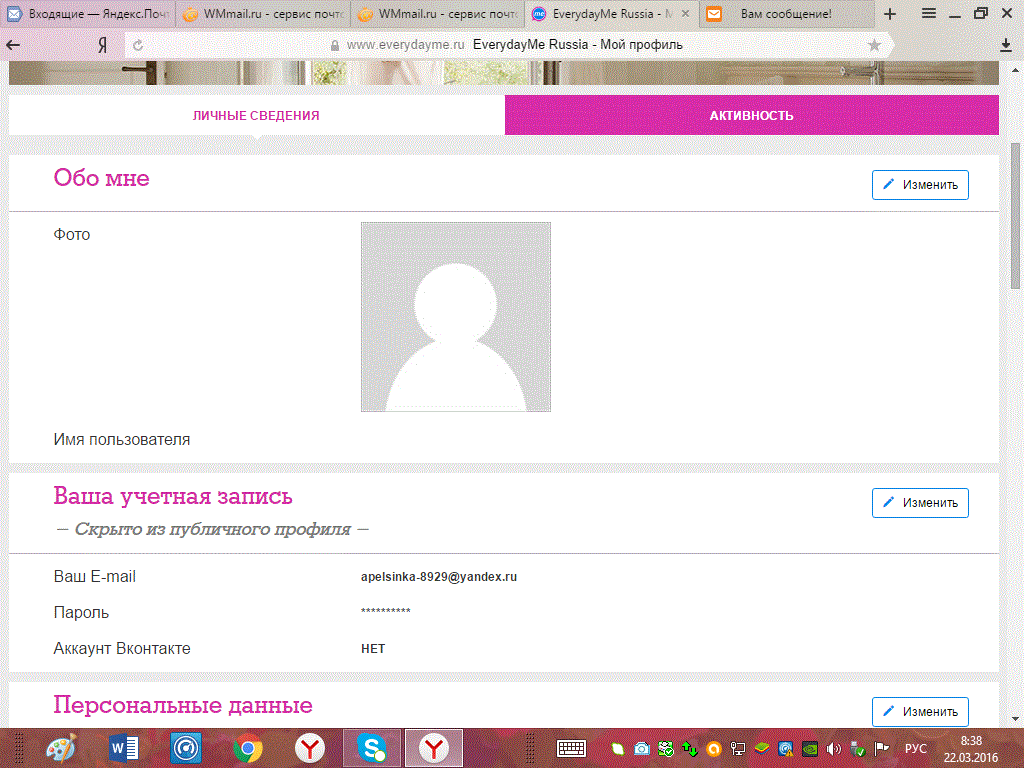Click the Пароль label

coord(81,613)
